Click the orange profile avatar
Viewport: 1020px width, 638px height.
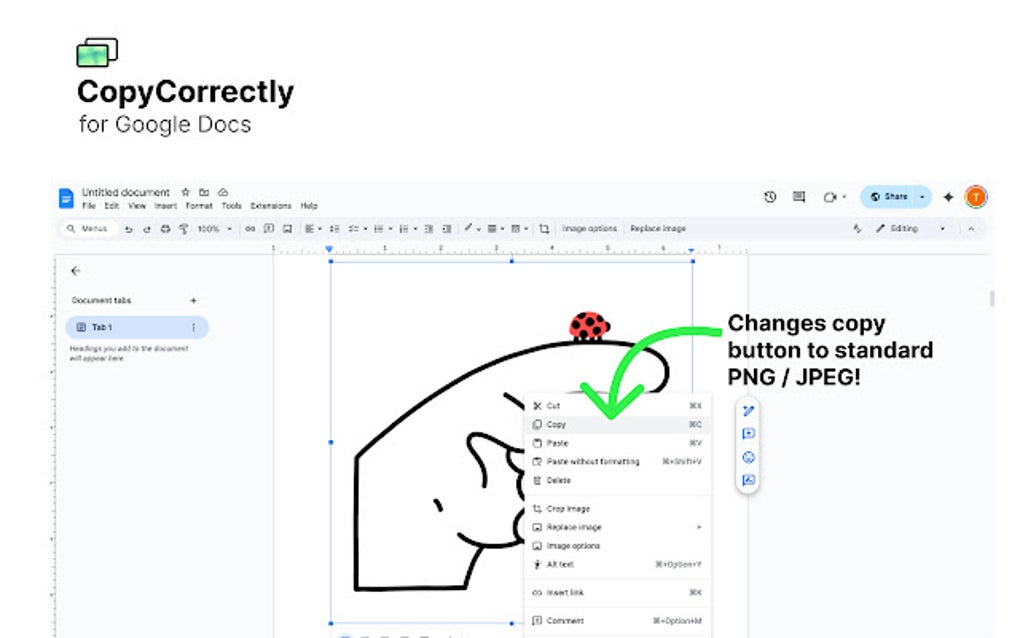click(975, 197)
